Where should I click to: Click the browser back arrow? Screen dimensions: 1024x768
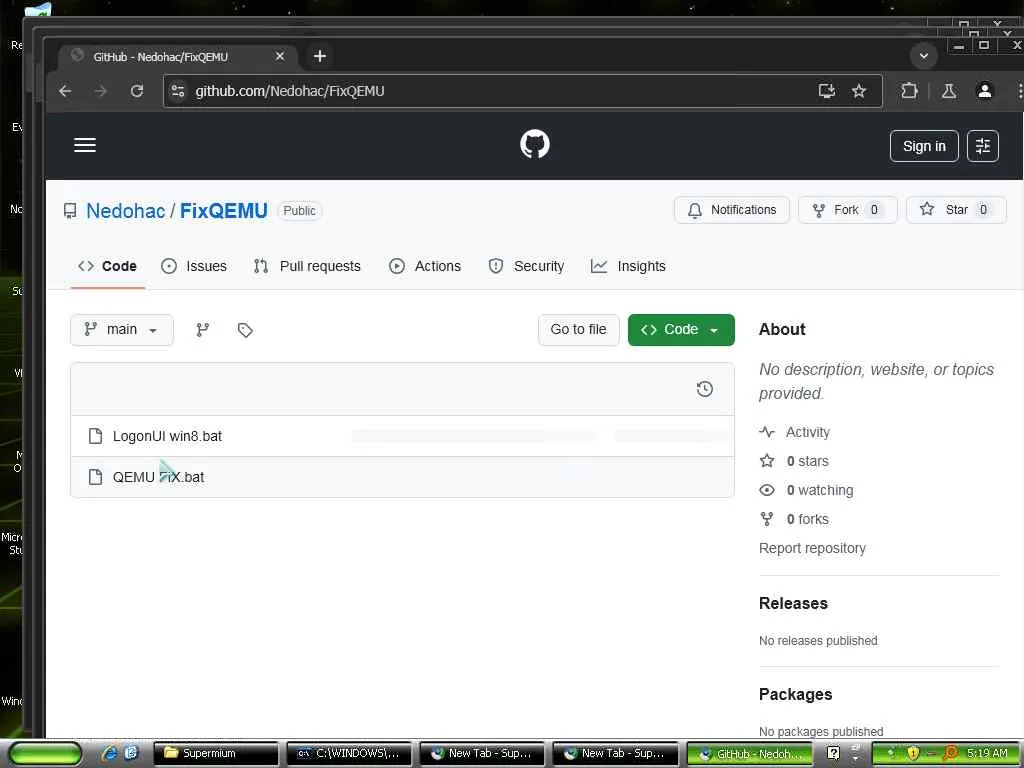[x=65, y=91]
